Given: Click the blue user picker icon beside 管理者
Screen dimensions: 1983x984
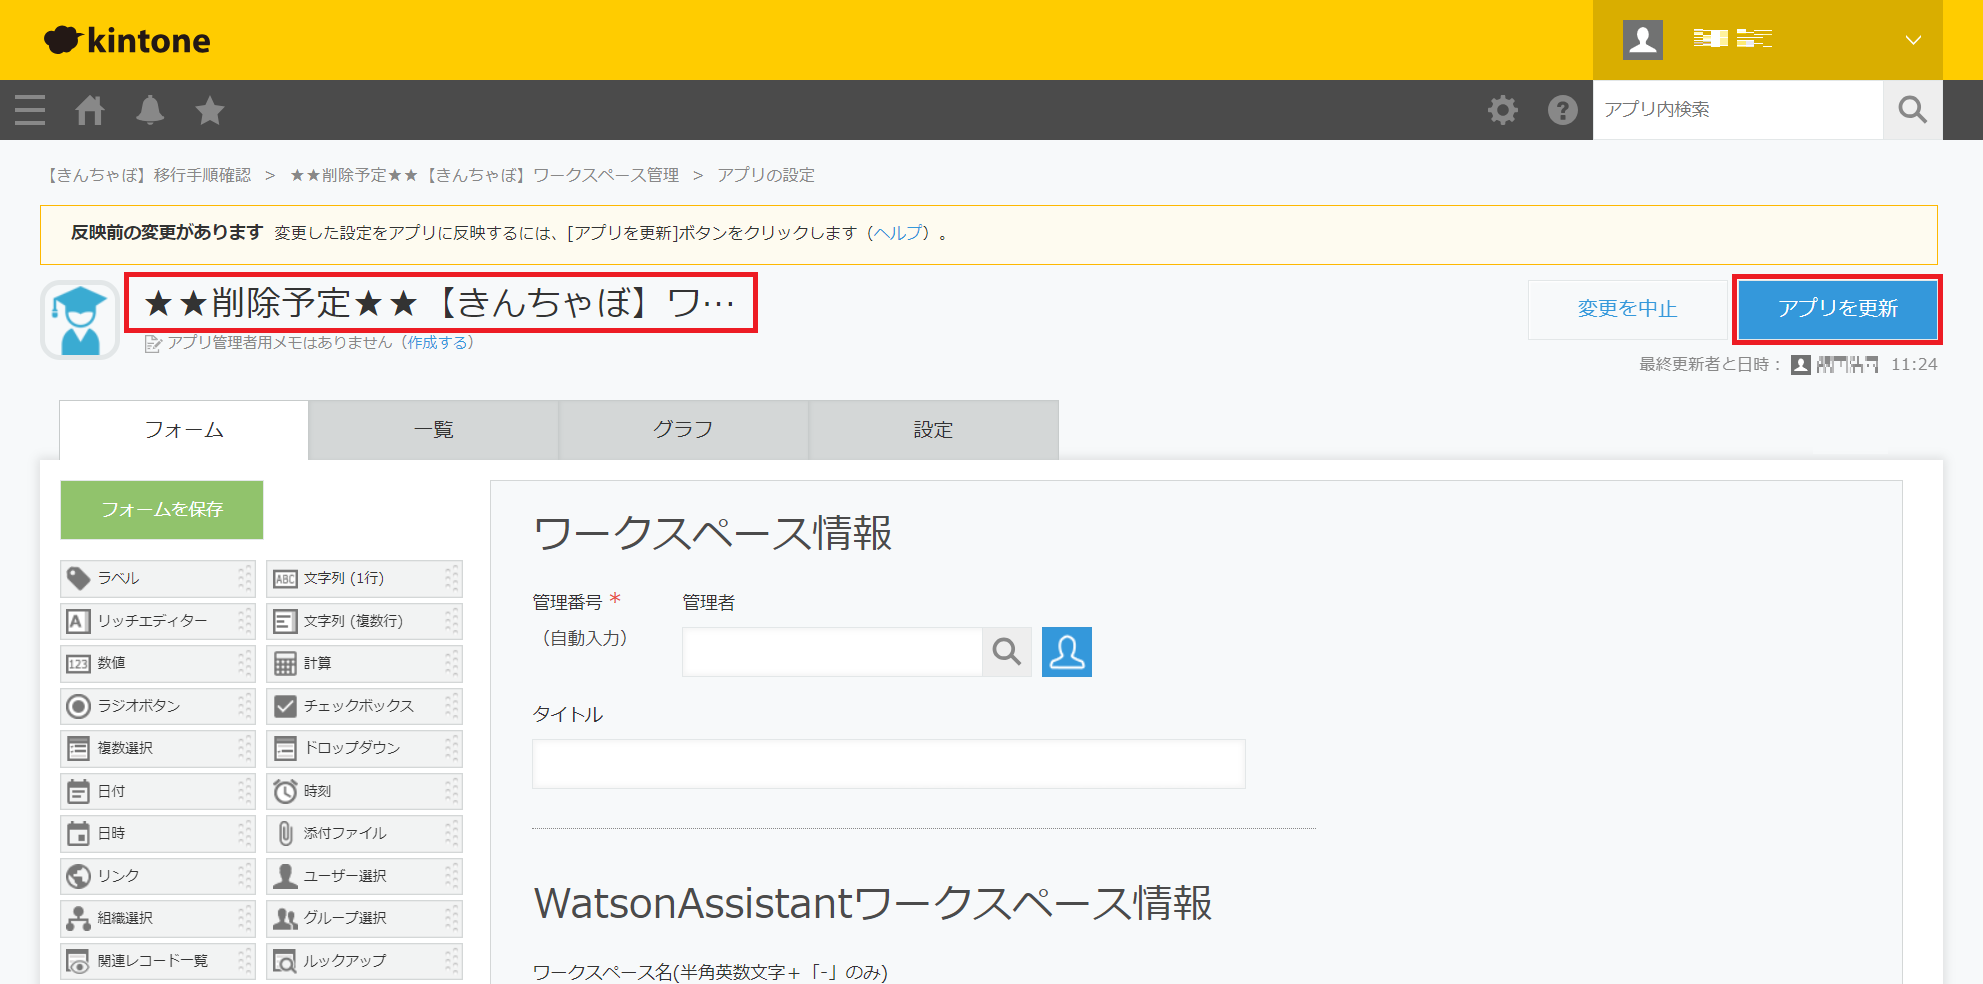Looking at the screenshot, I should click(1066, 652).
